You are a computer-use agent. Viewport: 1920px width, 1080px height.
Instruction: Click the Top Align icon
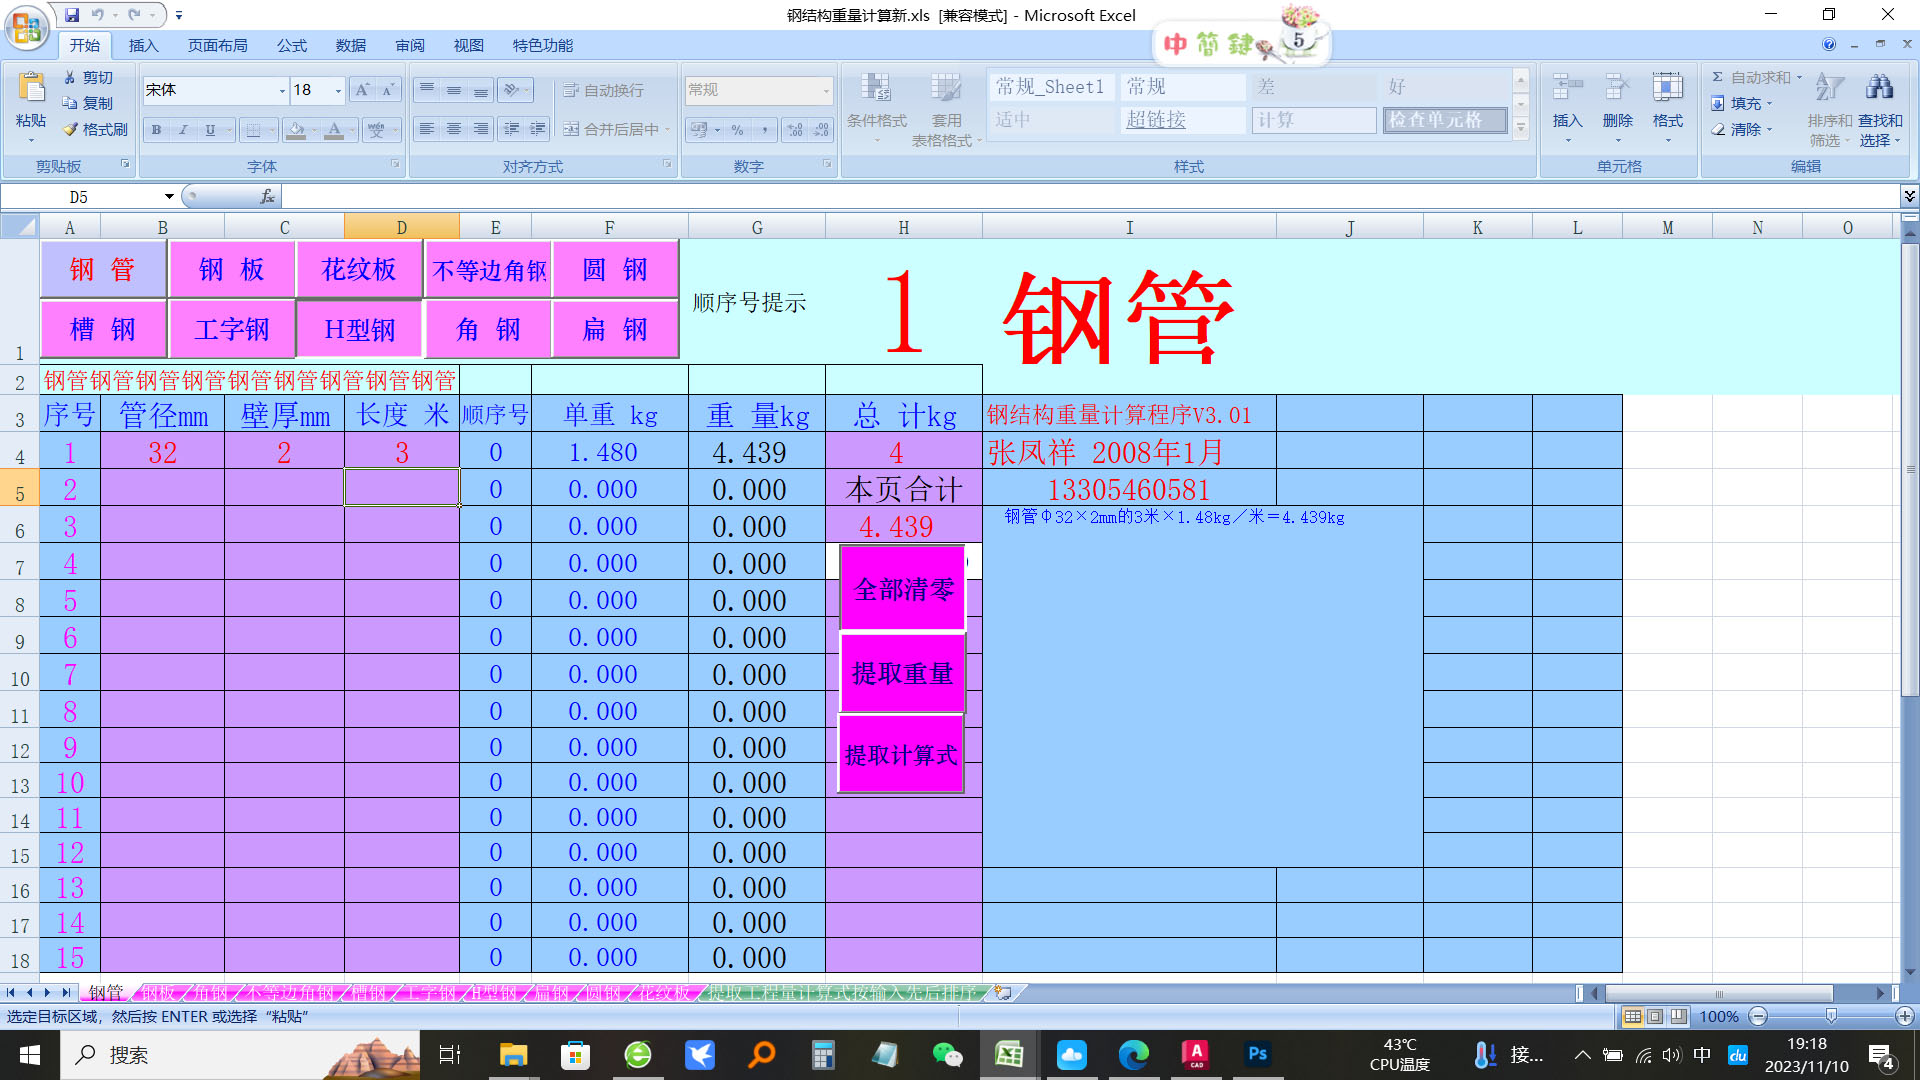(x=427, y=90)
